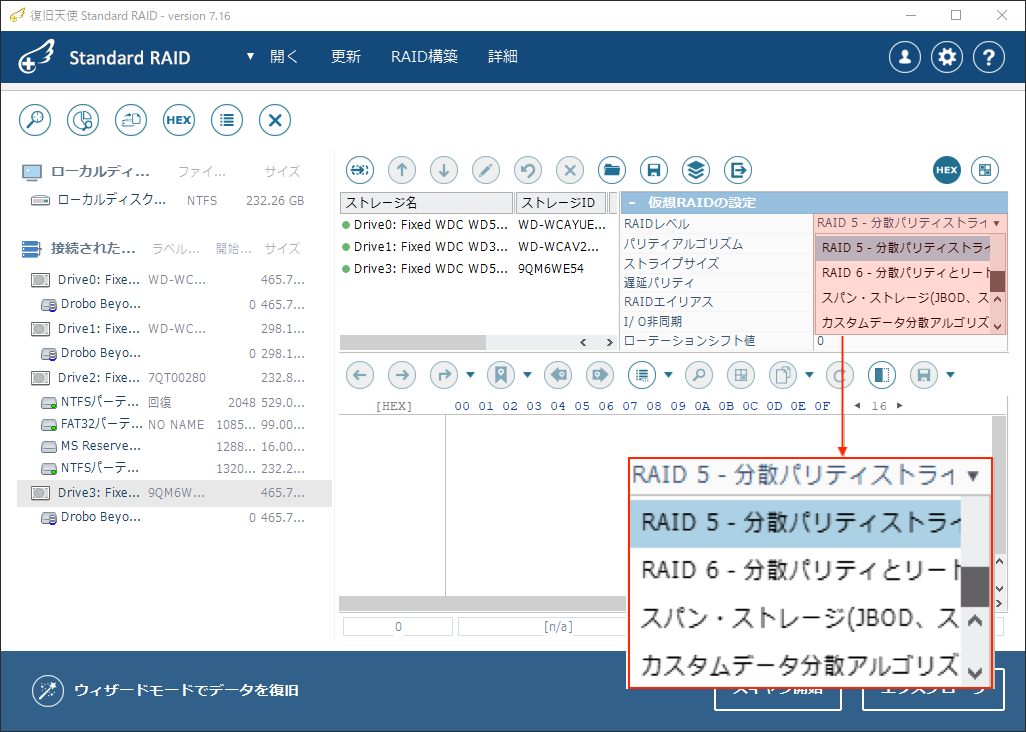The height and width of the screenshot is (732, 1026).
Task: Toggle the dark HEX button in RAID builder
Action: 947,170
